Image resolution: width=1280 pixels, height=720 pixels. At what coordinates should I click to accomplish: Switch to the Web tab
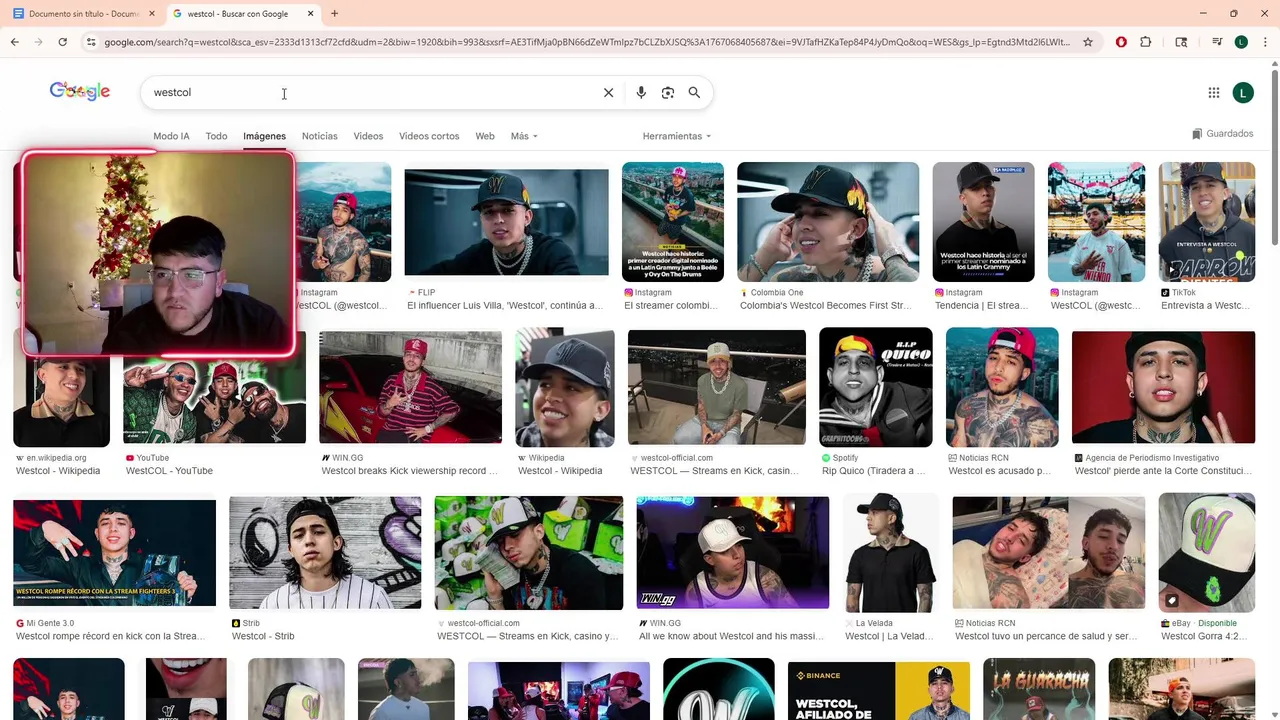point(485,136)
